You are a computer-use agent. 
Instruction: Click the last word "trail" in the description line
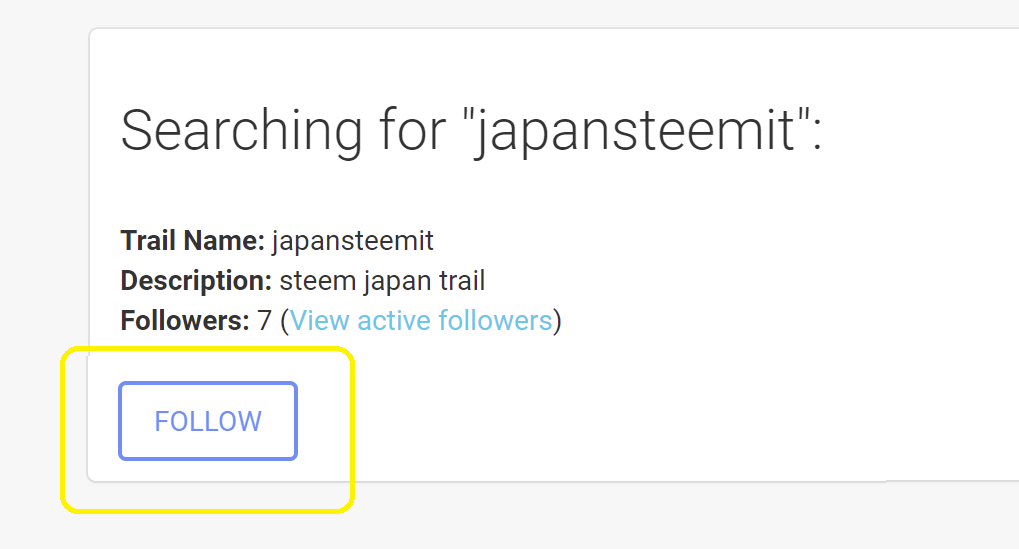461,281
